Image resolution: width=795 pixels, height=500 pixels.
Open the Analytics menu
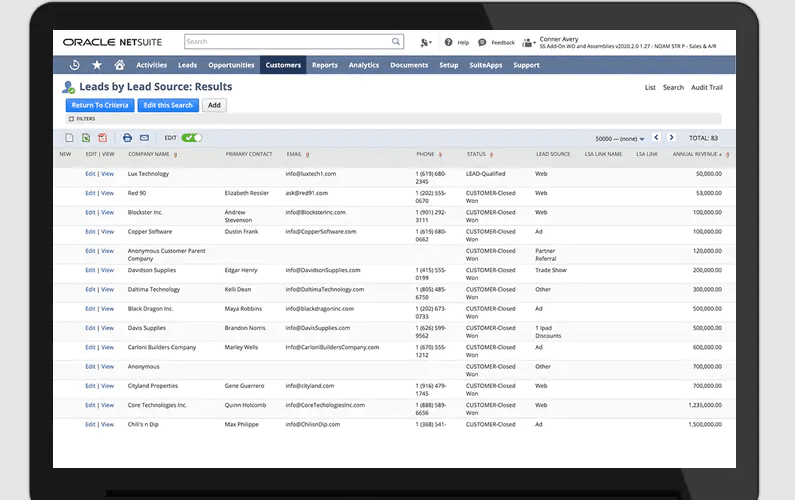tap(364, 65)
